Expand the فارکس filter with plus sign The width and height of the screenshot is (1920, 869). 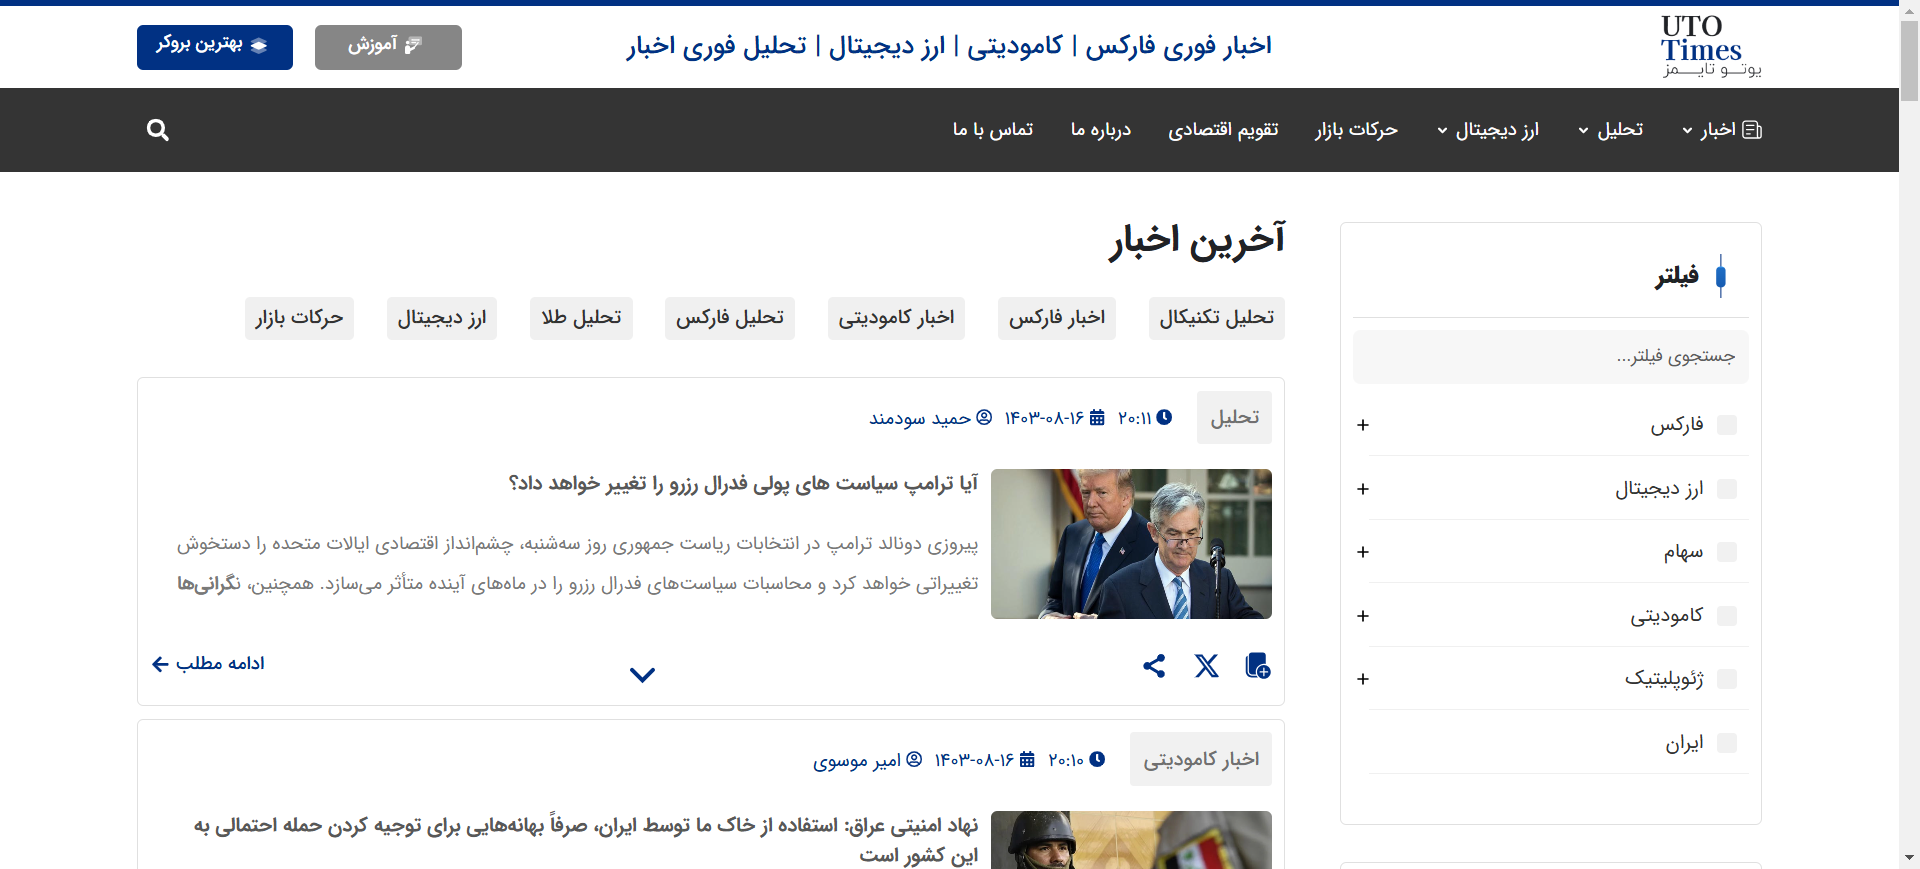pos(1363,425)
